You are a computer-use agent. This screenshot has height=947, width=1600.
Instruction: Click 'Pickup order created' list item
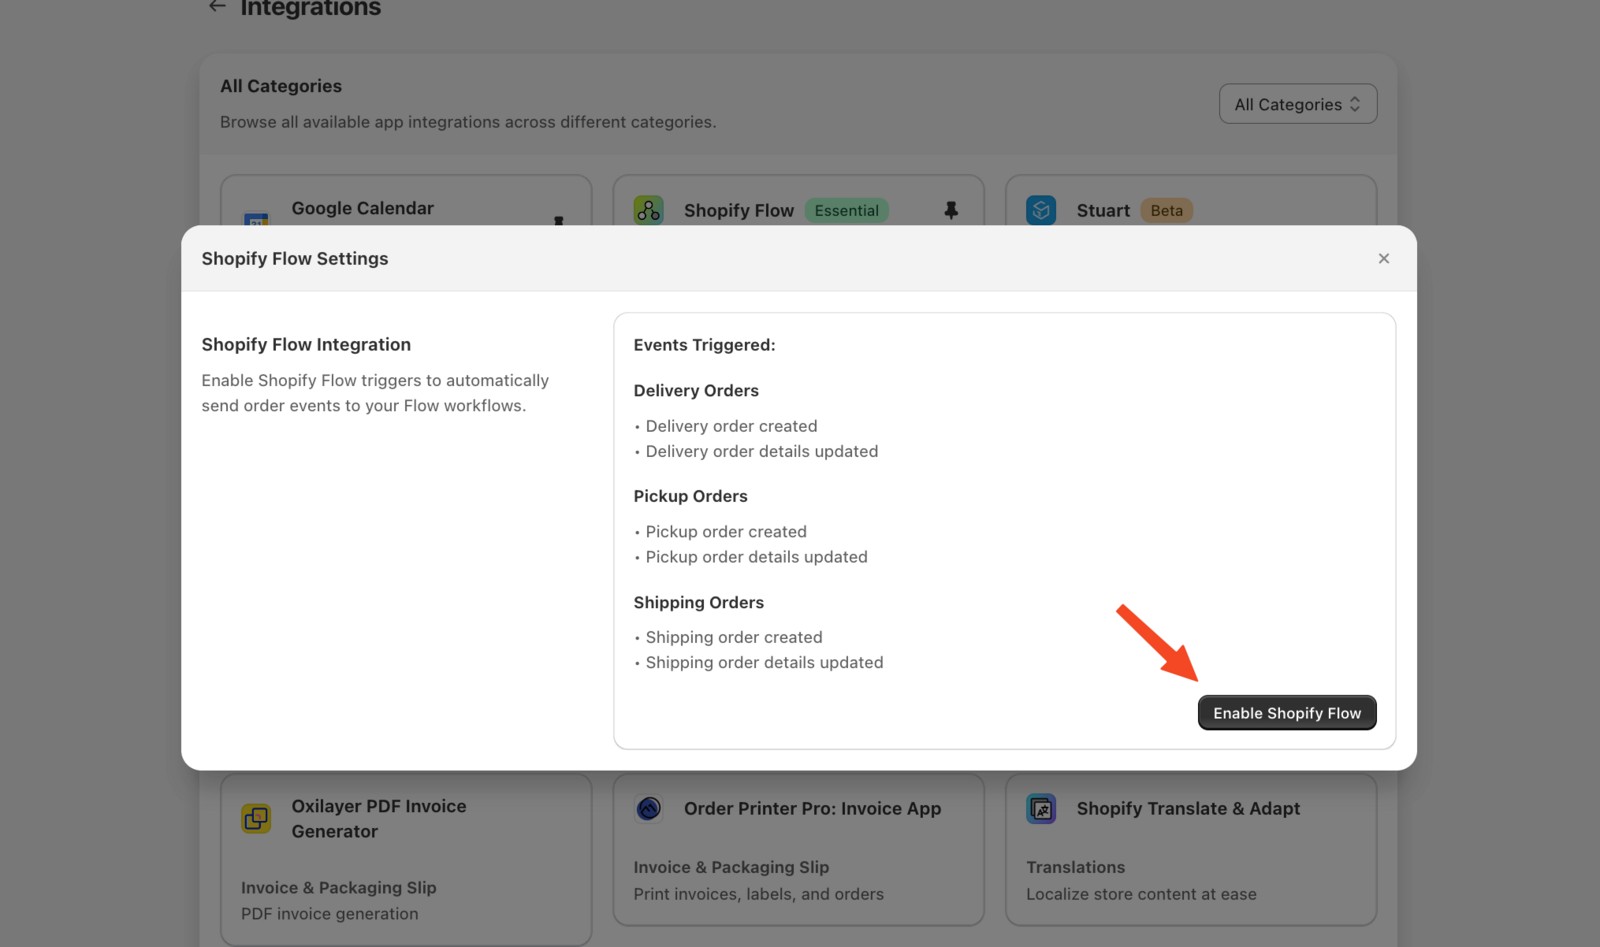[x=726, y=531]
